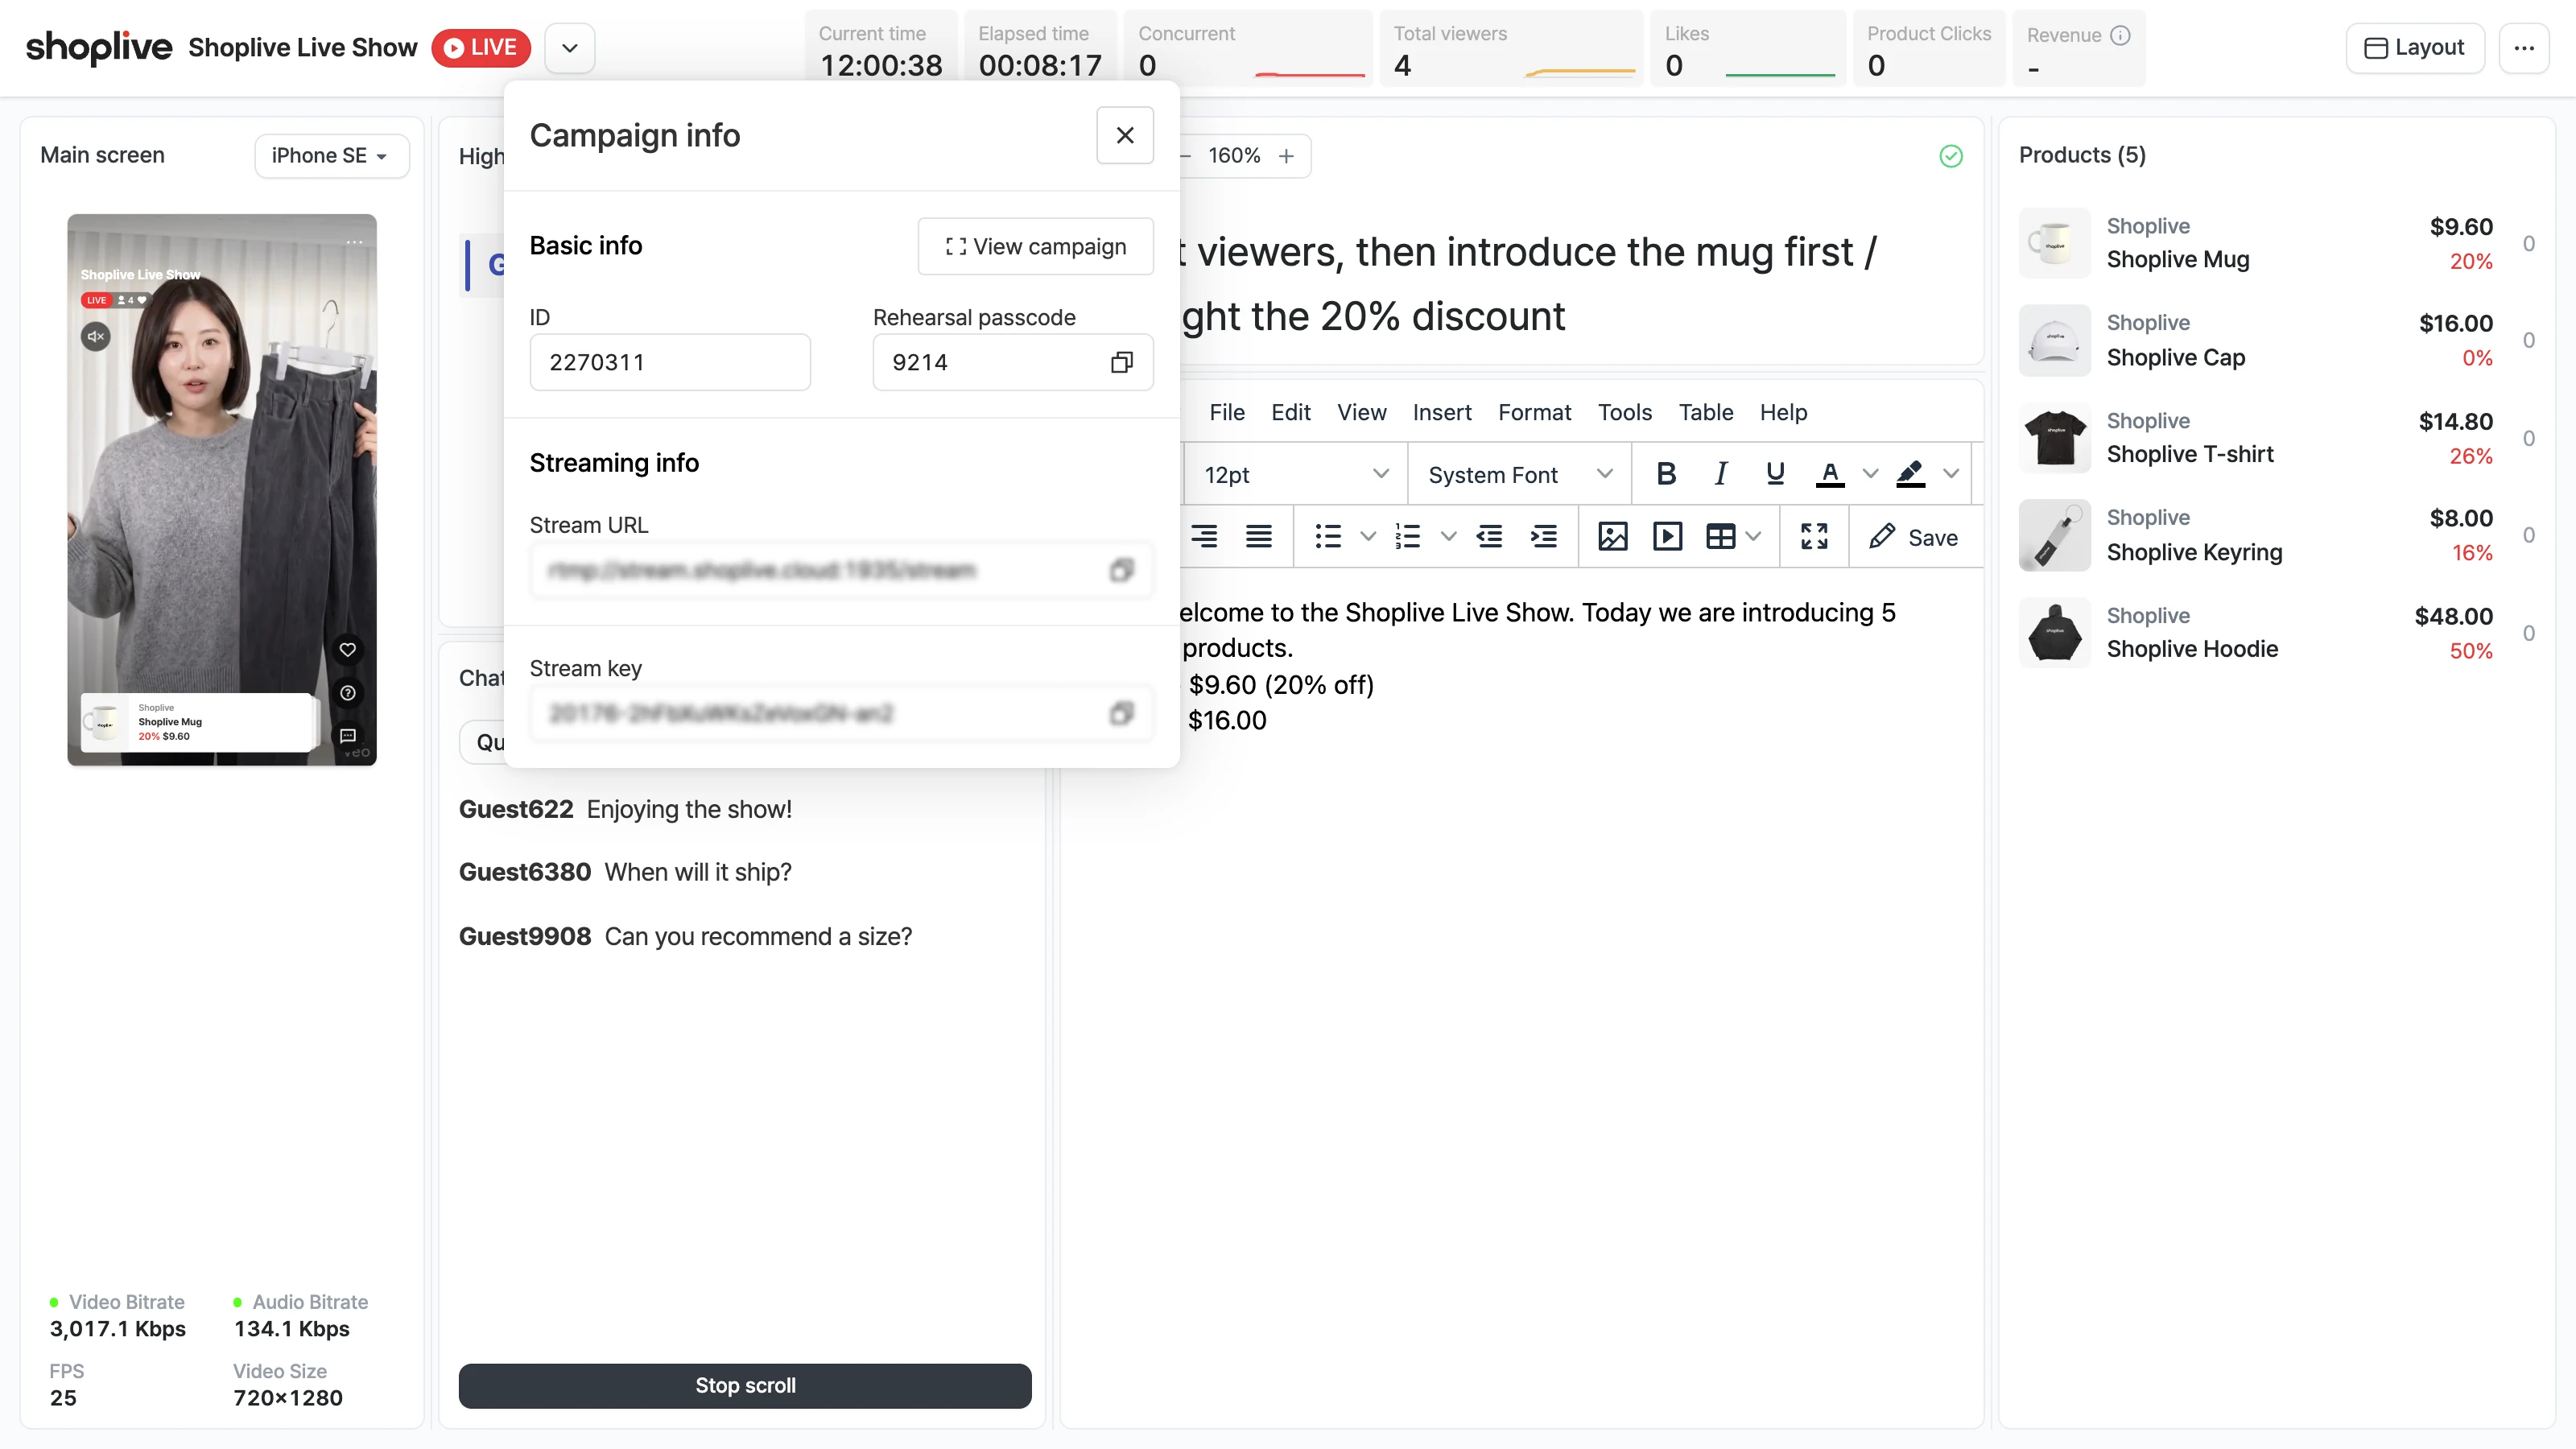Screen dimensions: 2576x1449
Task: Unmute the preview video sound
Action: (96, 336)
